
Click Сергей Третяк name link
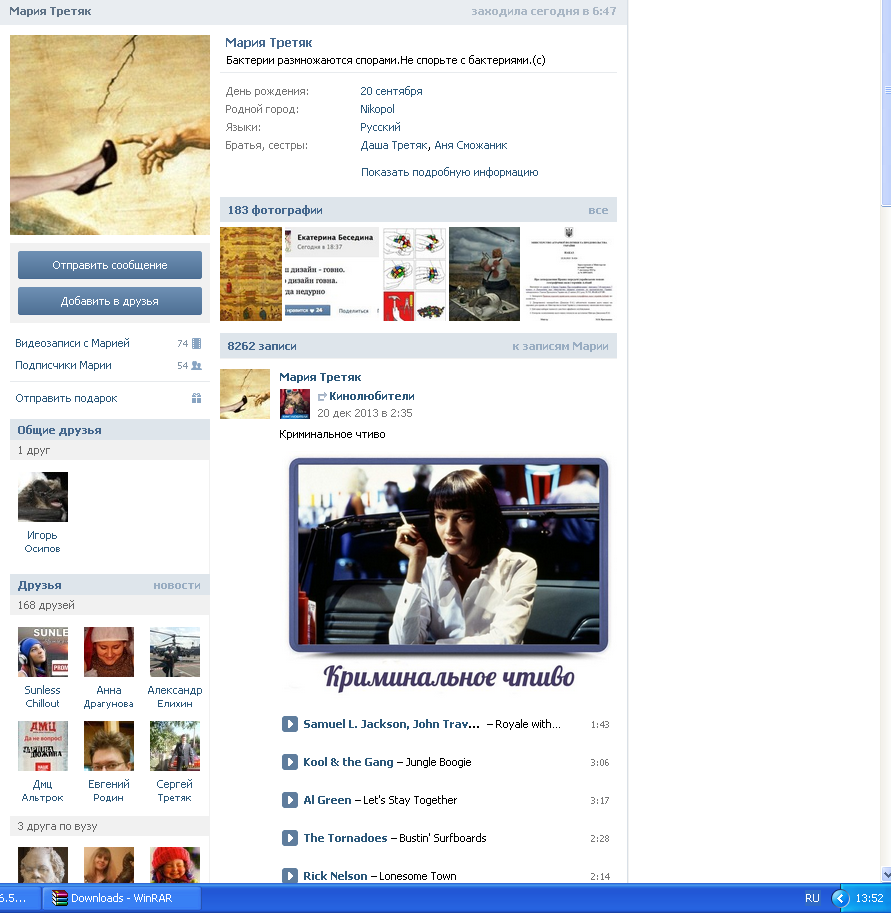point(175,791)
